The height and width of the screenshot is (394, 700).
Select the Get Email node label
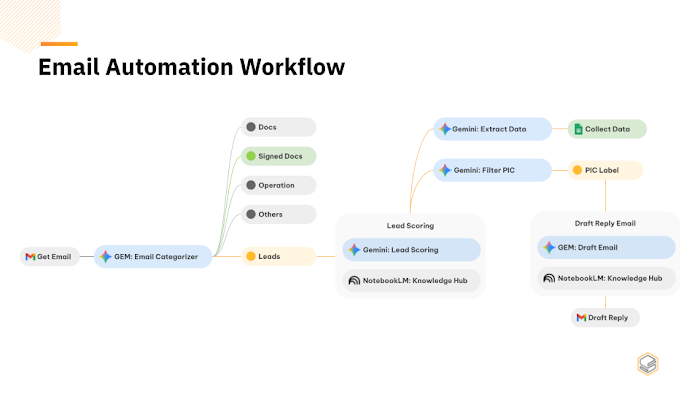tap(54, 257)
